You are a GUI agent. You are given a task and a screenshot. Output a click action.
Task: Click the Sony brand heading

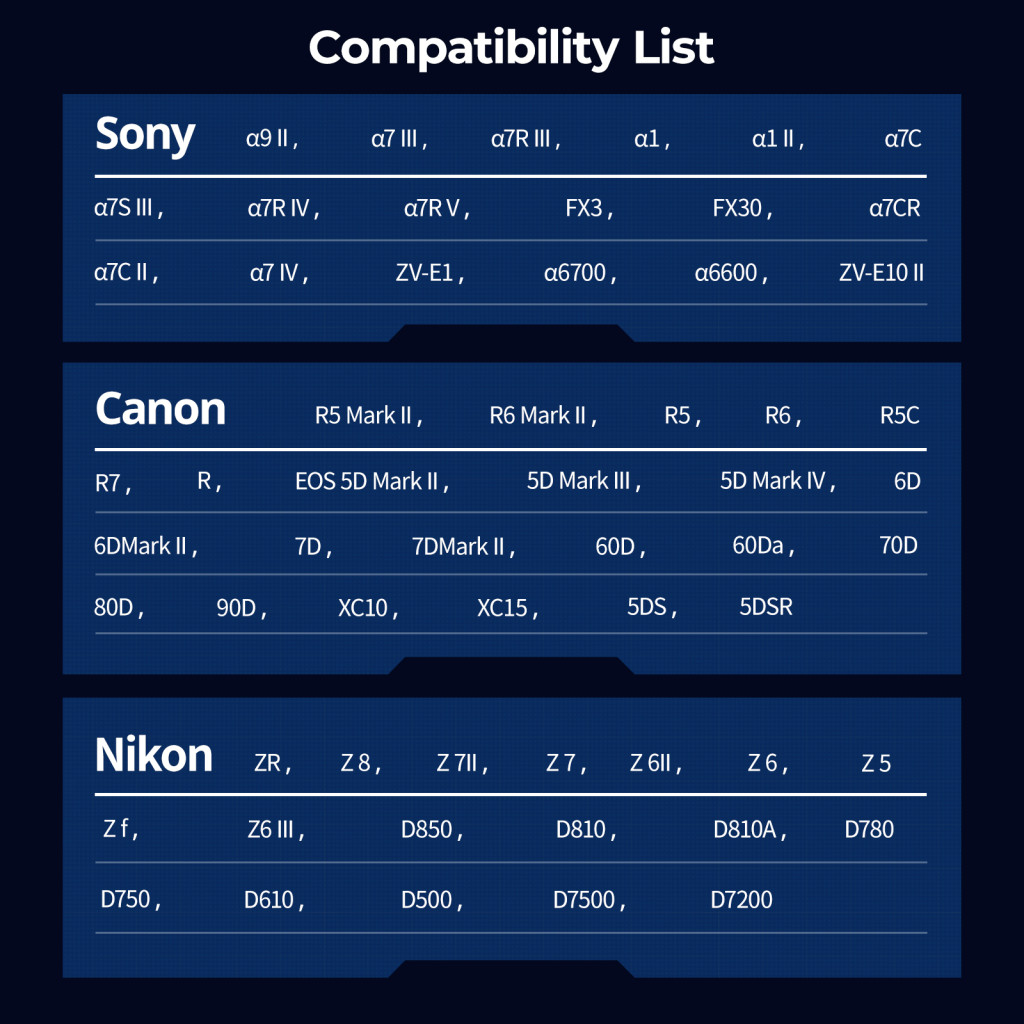pos(145,134)
